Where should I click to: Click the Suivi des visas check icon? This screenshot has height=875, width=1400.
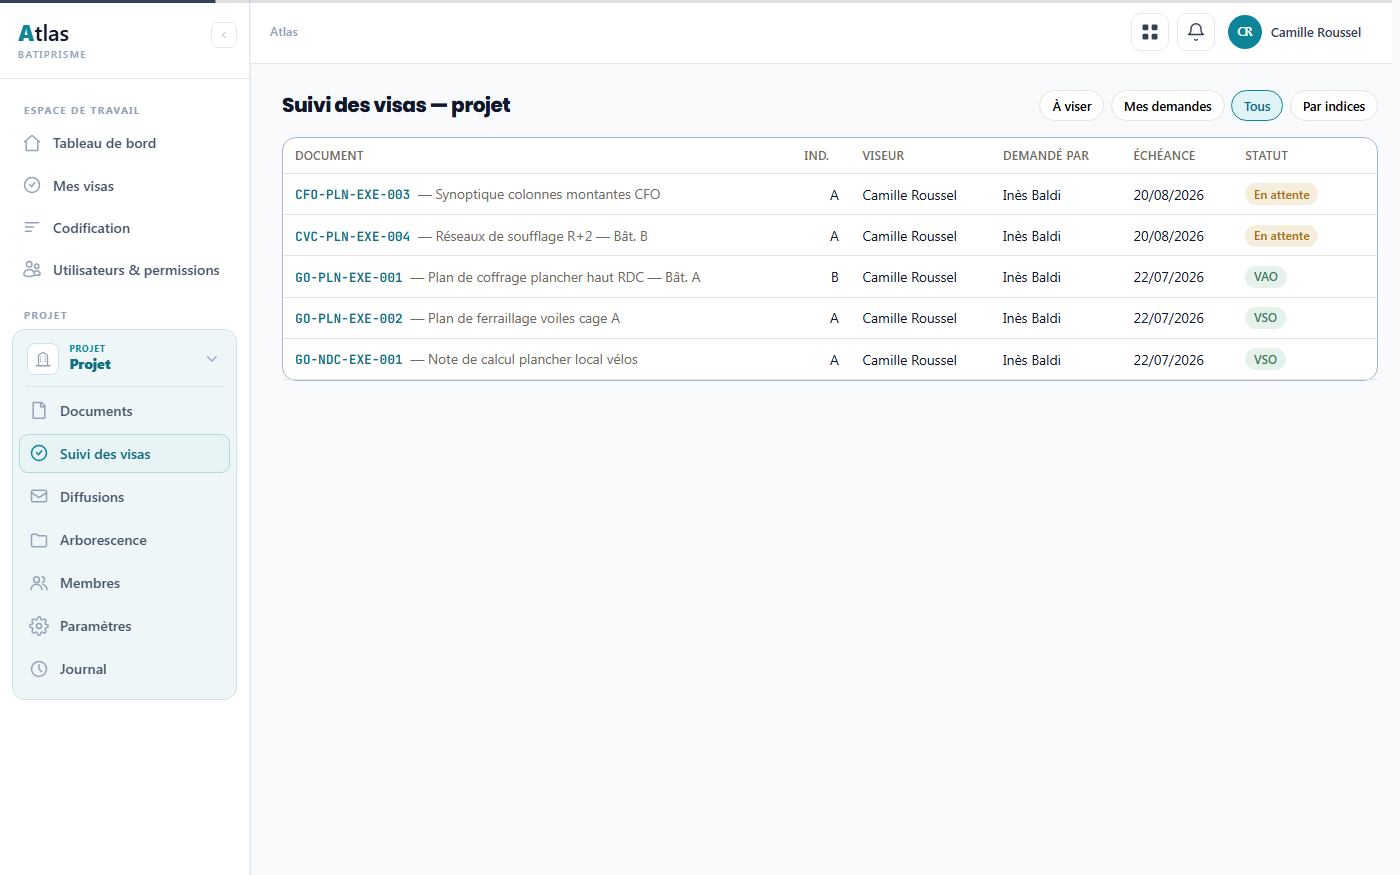[39, 454]
